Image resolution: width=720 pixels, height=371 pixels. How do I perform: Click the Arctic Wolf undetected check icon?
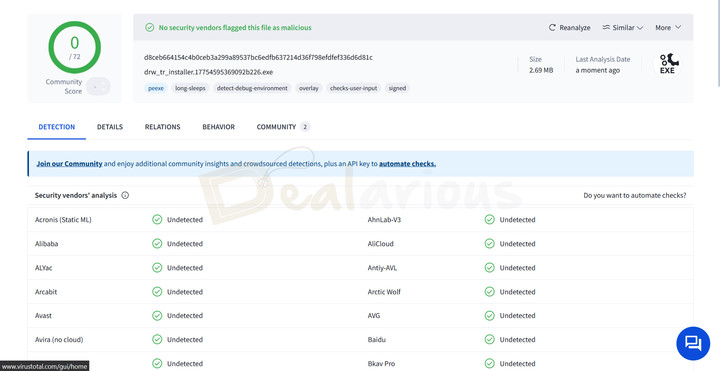click(x=489, y=292)
